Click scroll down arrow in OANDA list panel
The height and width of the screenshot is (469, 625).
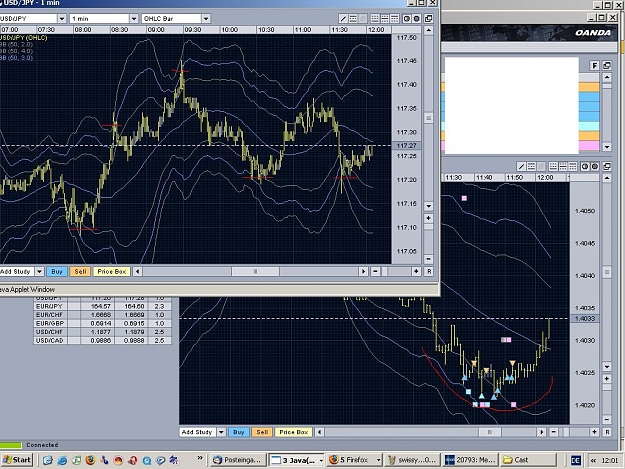(607, 147)
